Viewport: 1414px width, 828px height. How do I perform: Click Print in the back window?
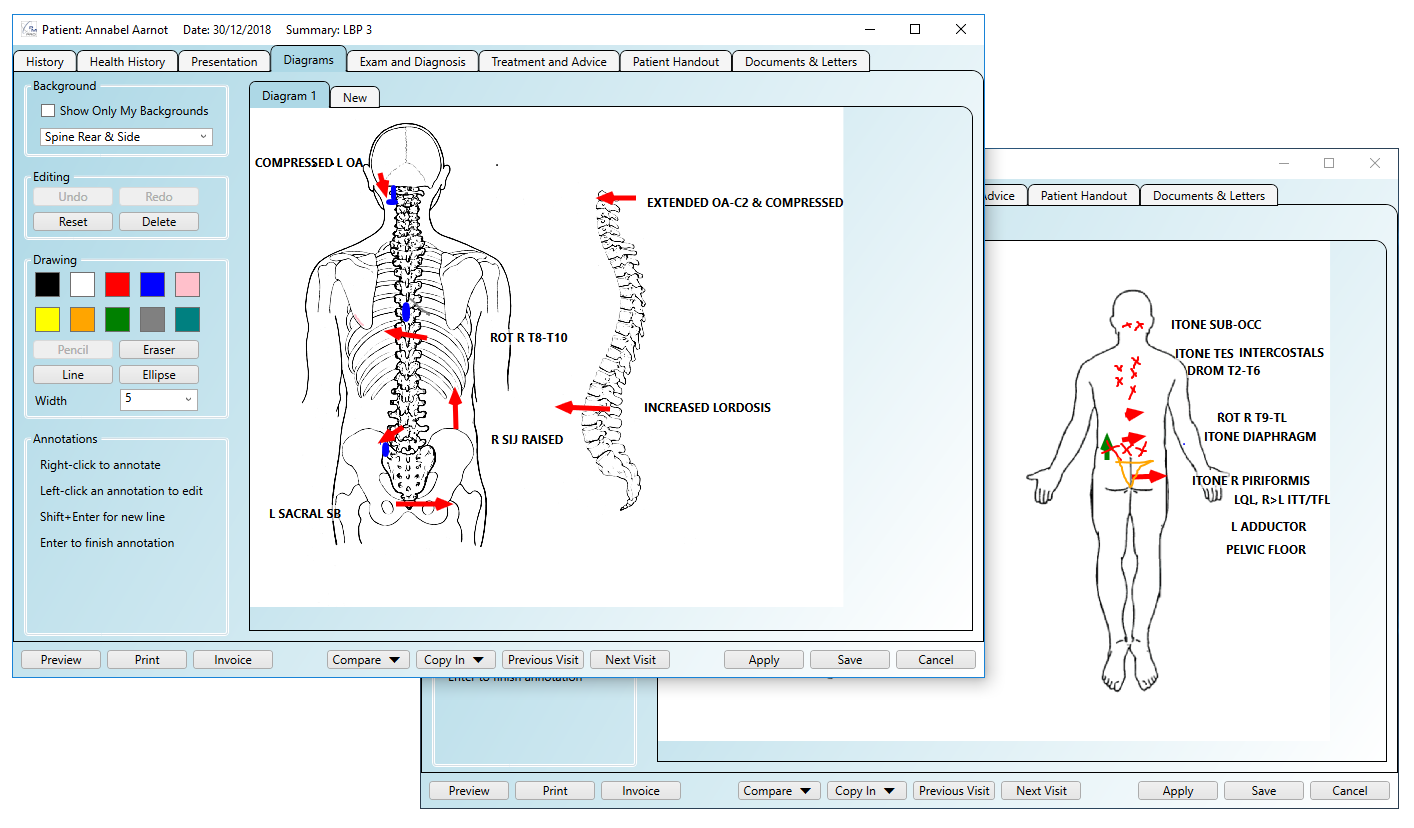pyautogui.click(x=555, y=791)
